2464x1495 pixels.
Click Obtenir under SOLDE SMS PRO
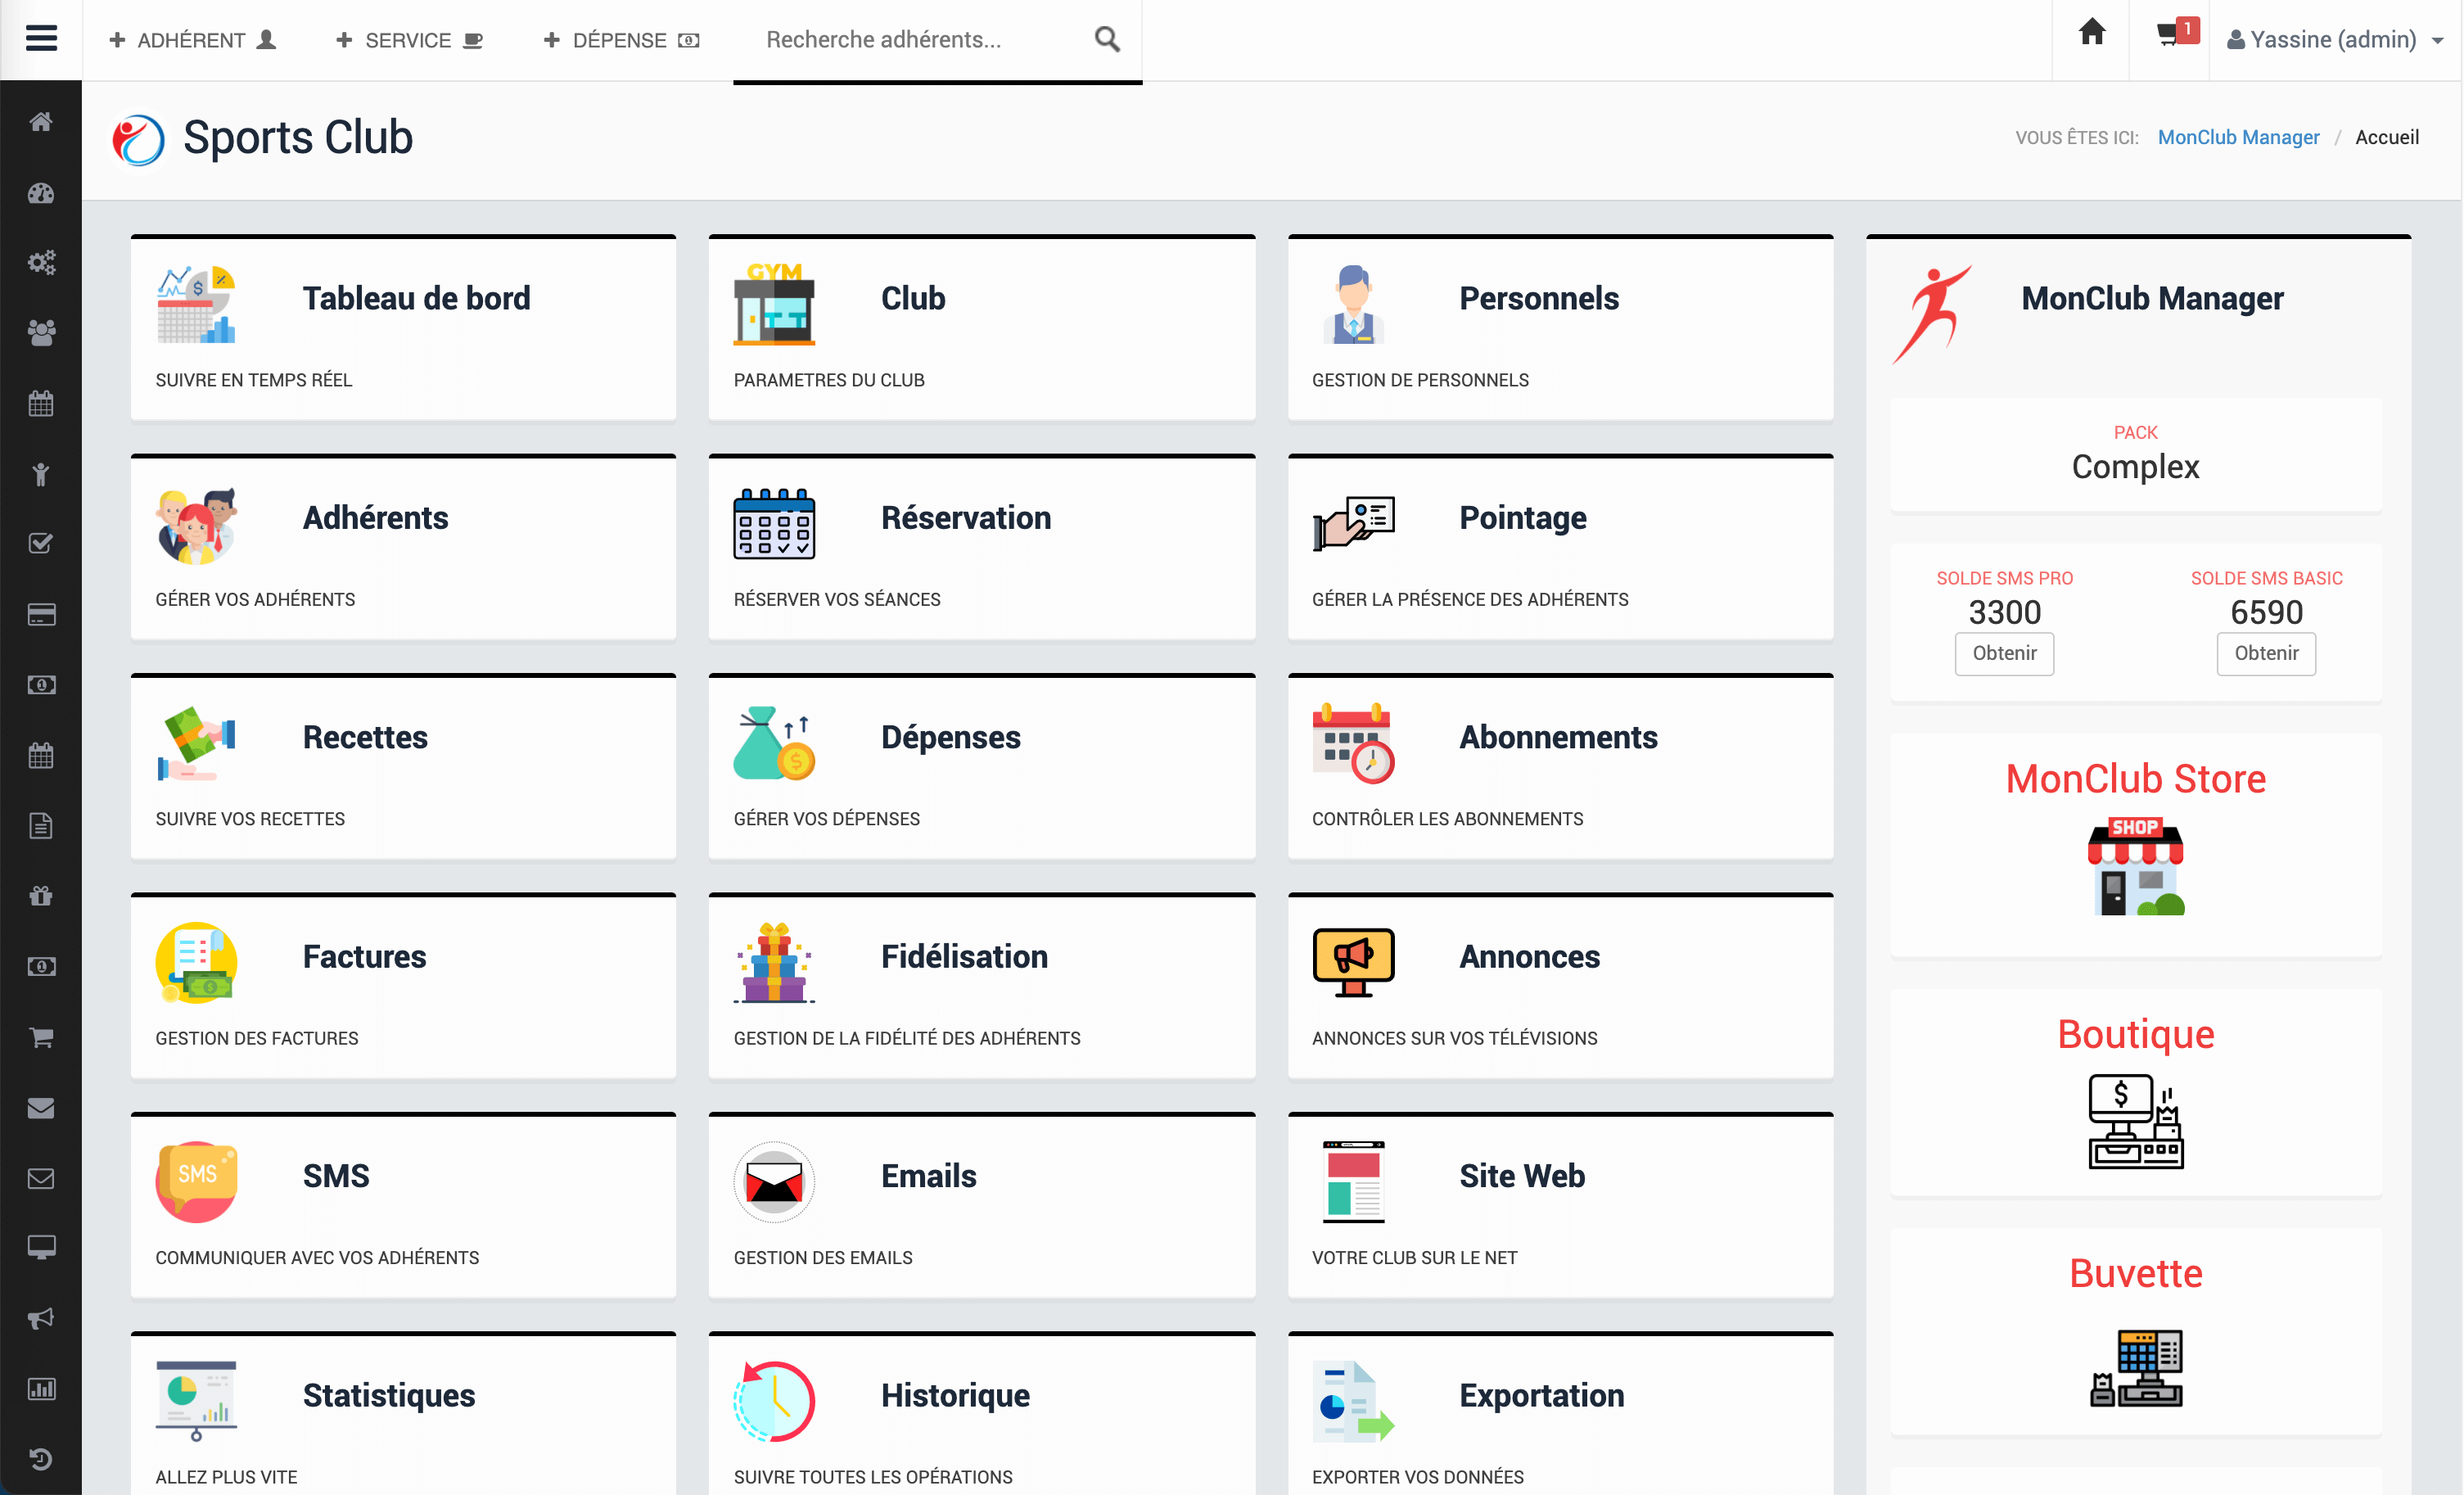(x=2004, y=653)
